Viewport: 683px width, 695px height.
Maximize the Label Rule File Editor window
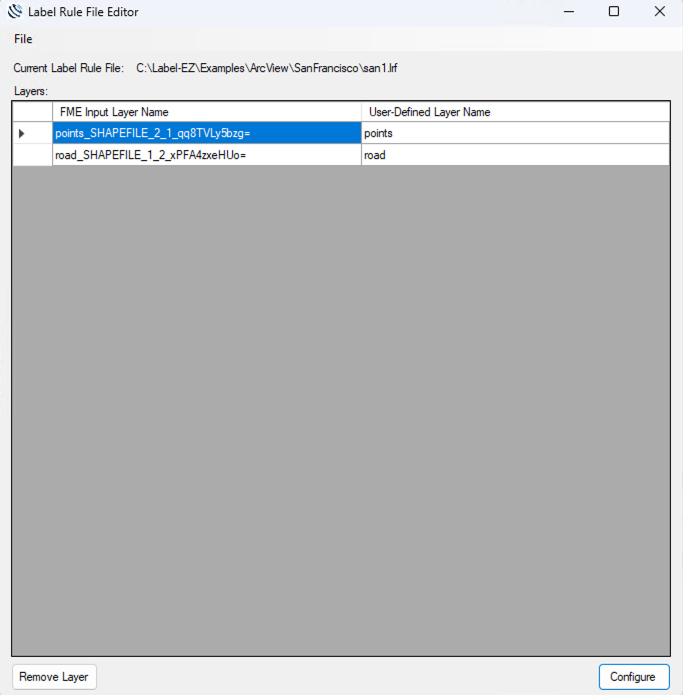tap(614, 12)
